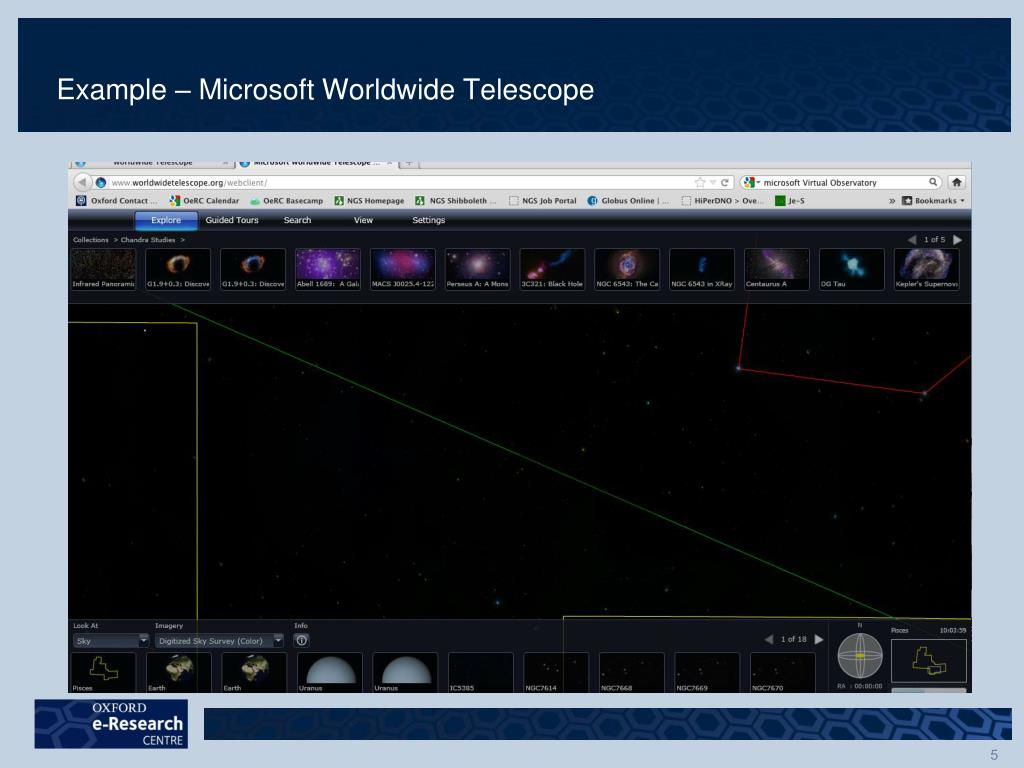Click the Collections breadcrumb

[91, 240]
